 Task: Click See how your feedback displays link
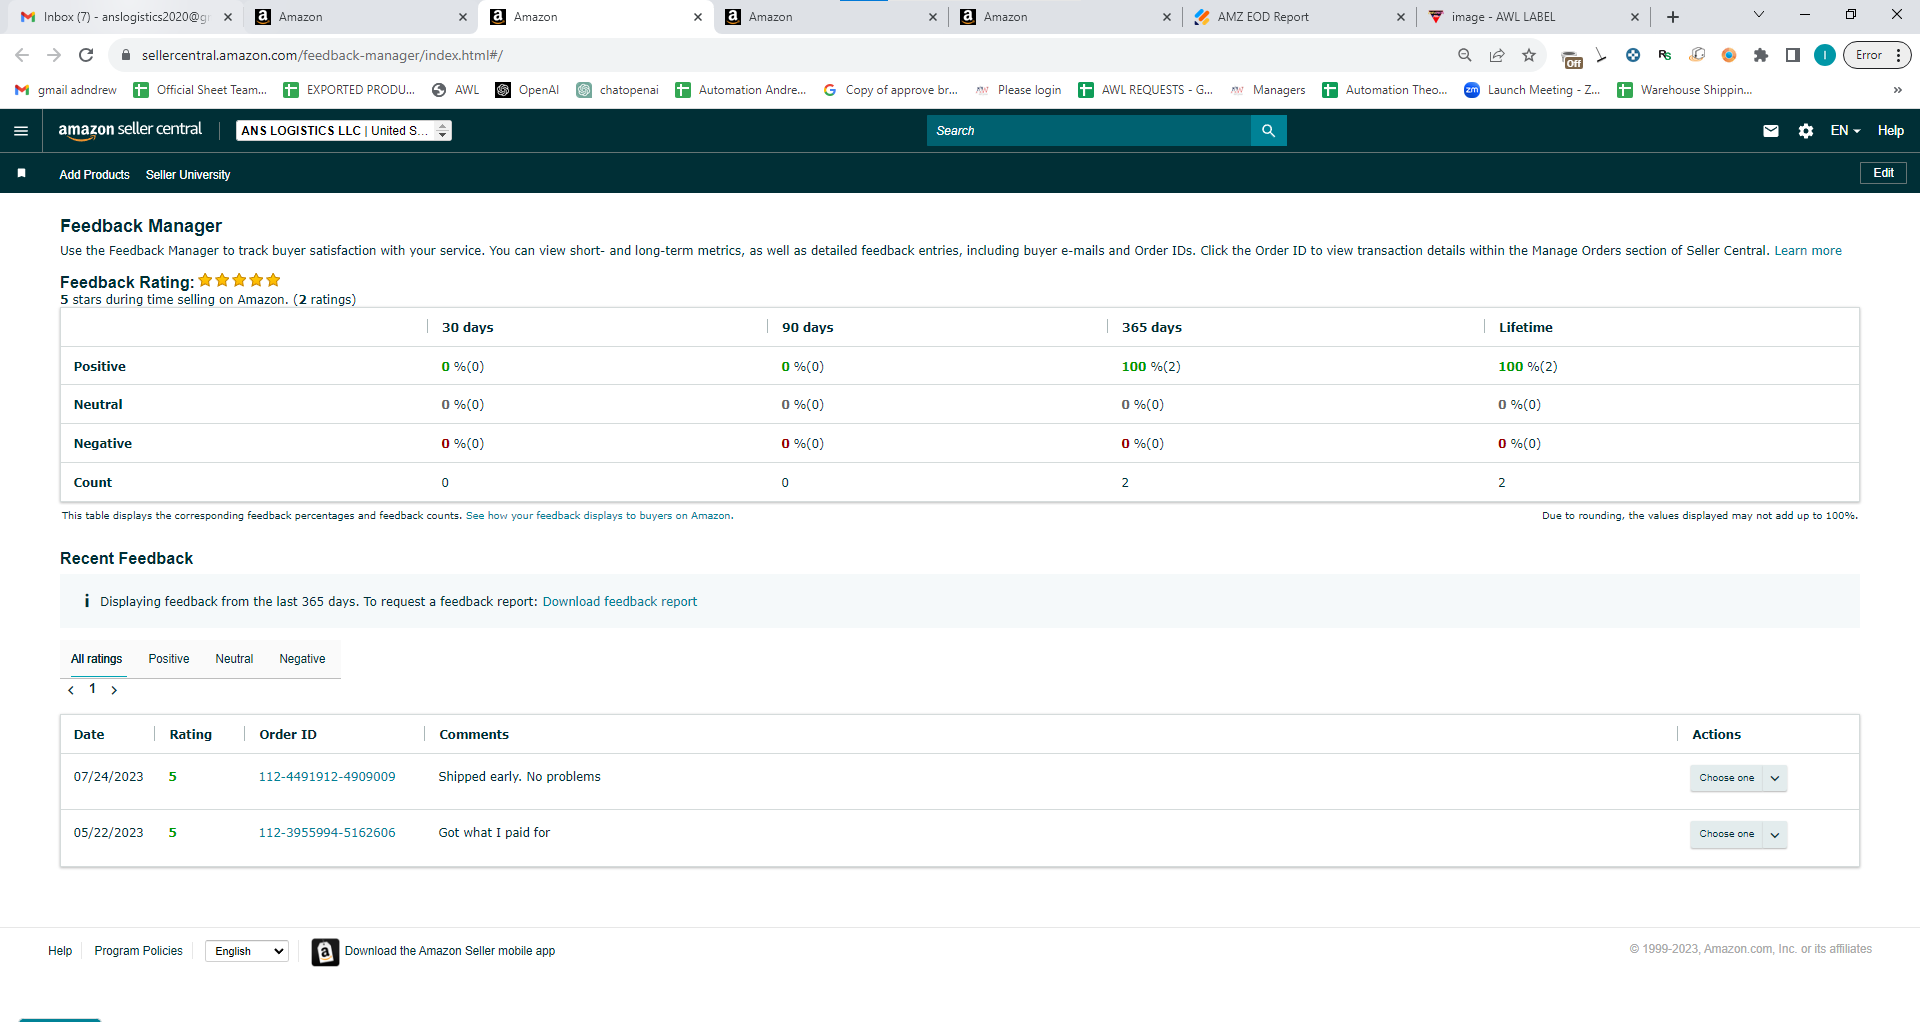tap(599, 516)
